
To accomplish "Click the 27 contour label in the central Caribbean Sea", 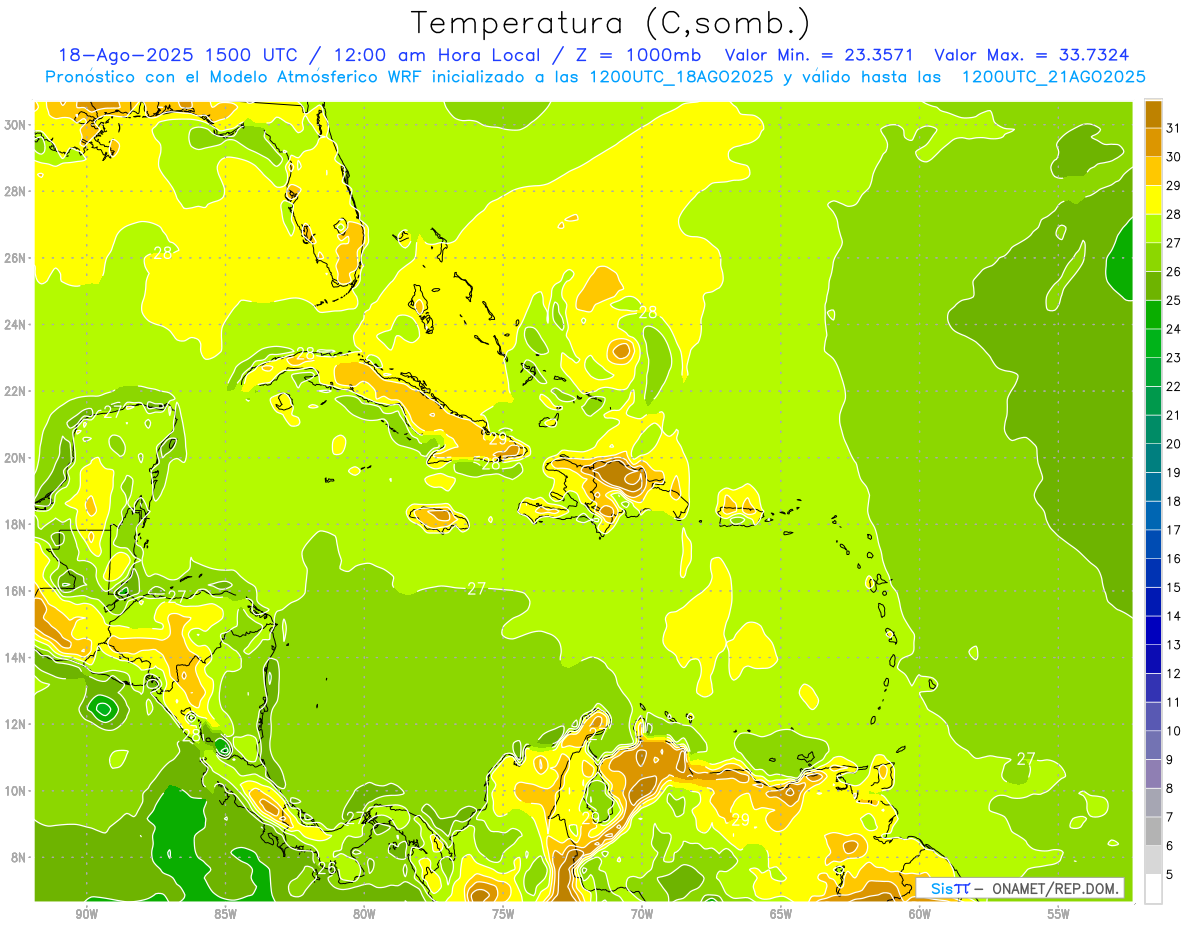I will pos(477,589).
